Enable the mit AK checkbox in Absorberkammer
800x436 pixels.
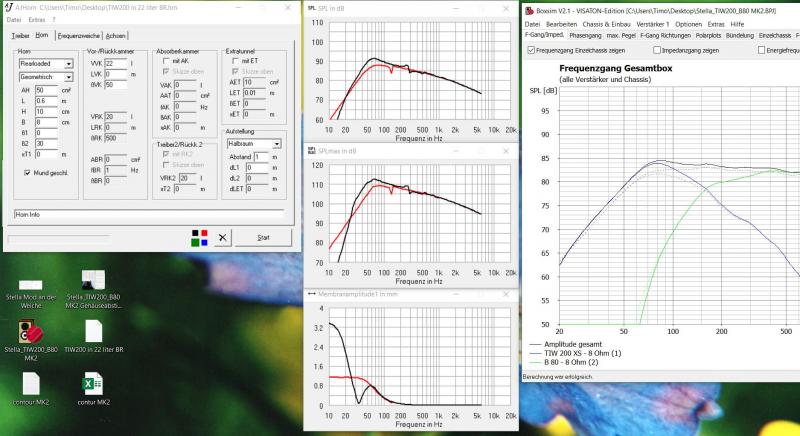pyautogui.click(x=166, y=61)
